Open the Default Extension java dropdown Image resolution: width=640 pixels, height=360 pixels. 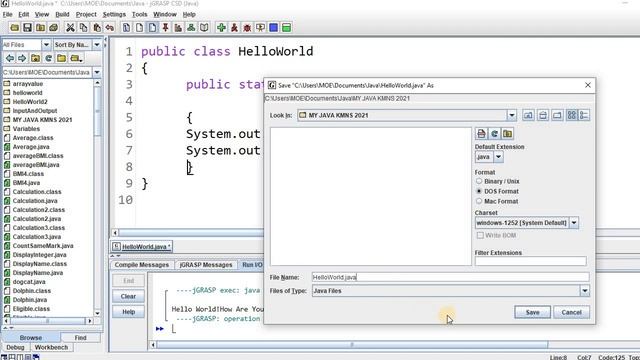[498, 157]
